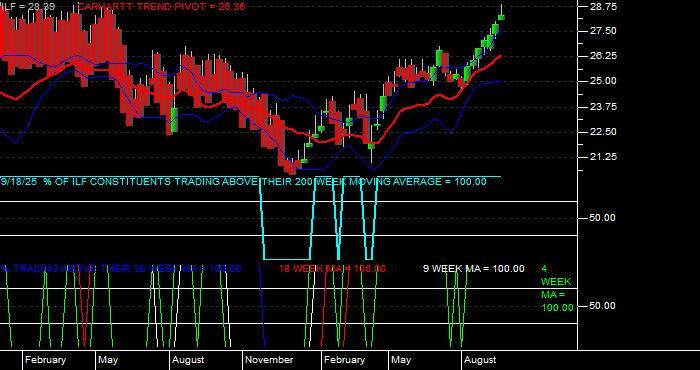Screen dimensions: 700x370
Task: Click the Carhartt Trend Pivot label
Action: point(162,7)
